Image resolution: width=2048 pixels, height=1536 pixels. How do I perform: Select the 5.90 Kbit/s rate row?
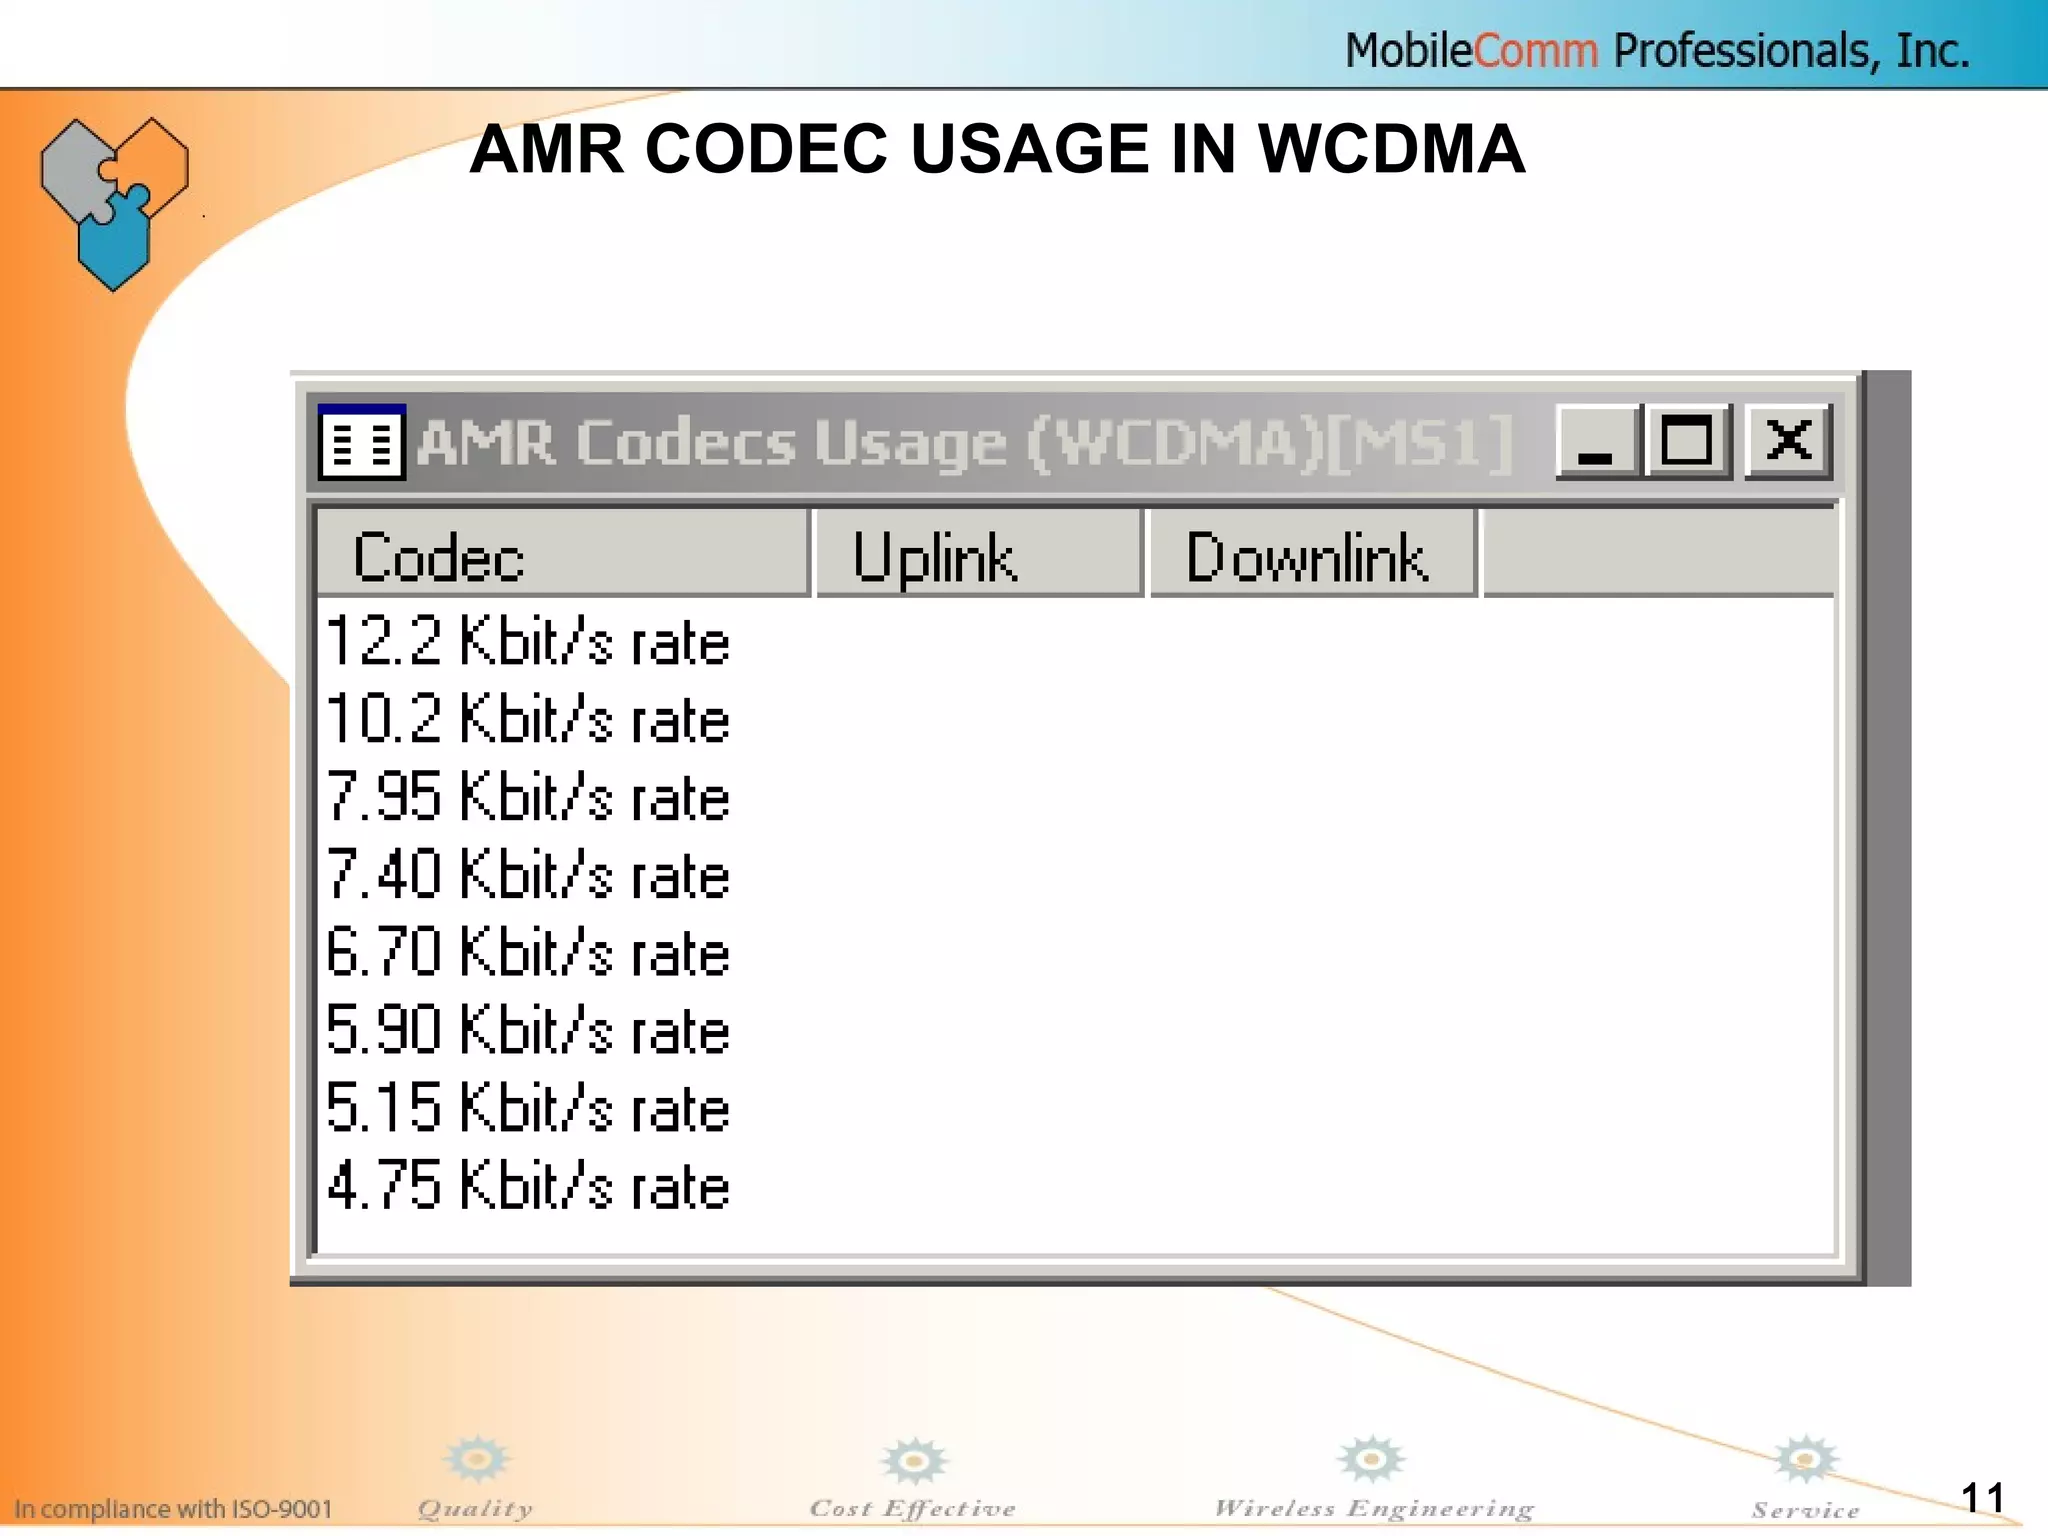coord(1075,1030)
